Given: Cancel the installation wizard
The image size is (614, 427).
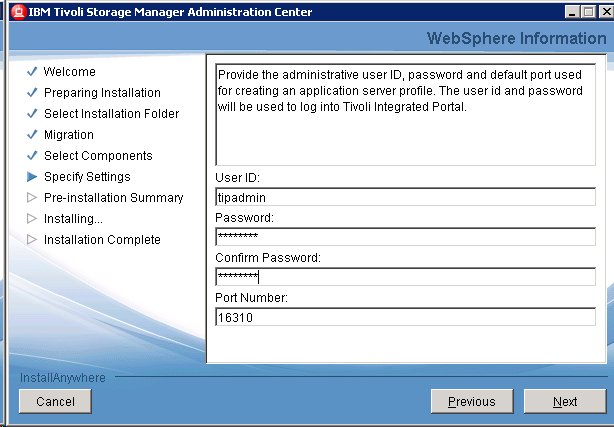Looking at the screenshot, I should (x=55, y=402).
